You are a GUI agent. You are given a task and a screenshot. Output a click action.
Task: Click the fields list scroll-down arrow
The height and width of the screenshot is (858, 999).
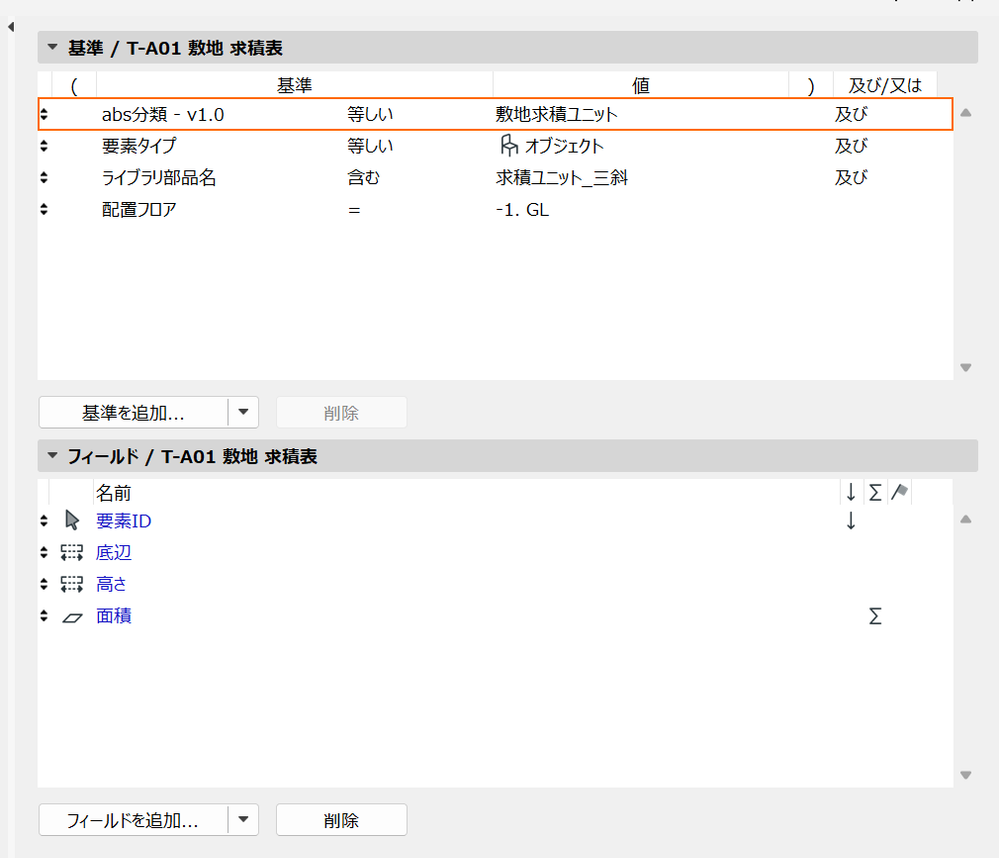[966, 775]
